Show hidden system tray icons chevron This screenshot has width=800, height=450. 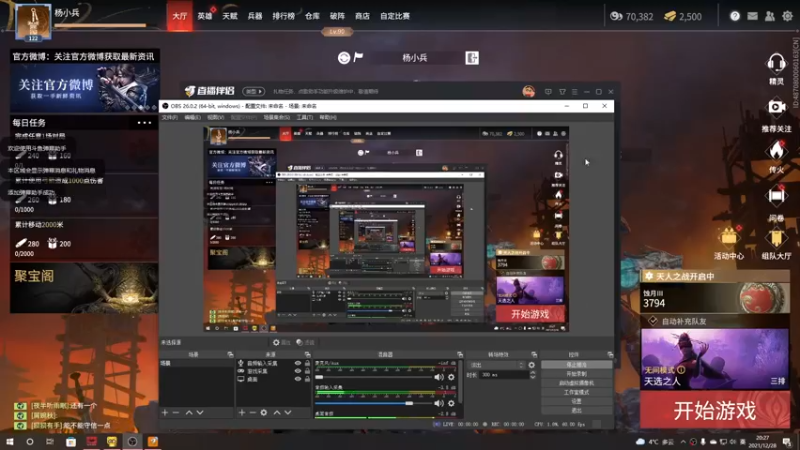coord(683,442)
